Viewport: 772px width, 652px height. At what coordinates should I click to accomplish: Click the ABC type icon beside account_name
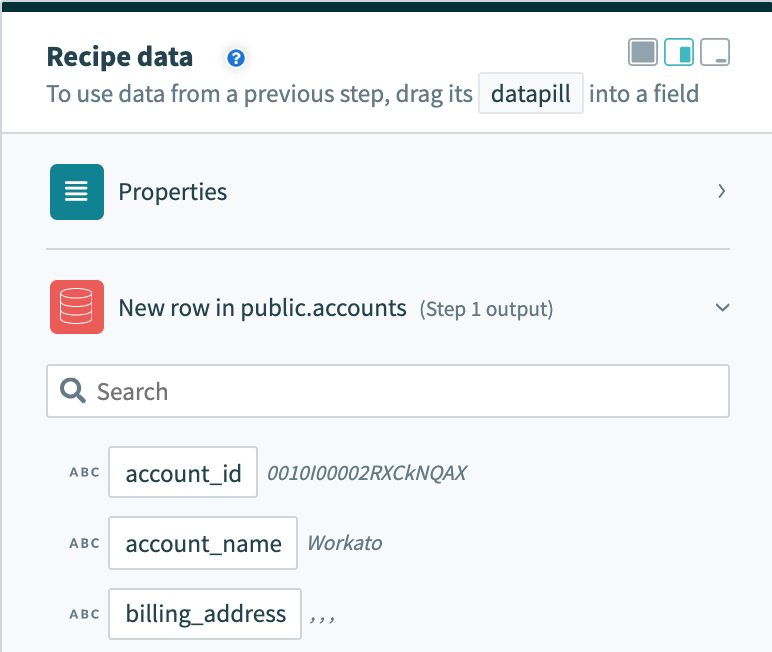[85, 544]
